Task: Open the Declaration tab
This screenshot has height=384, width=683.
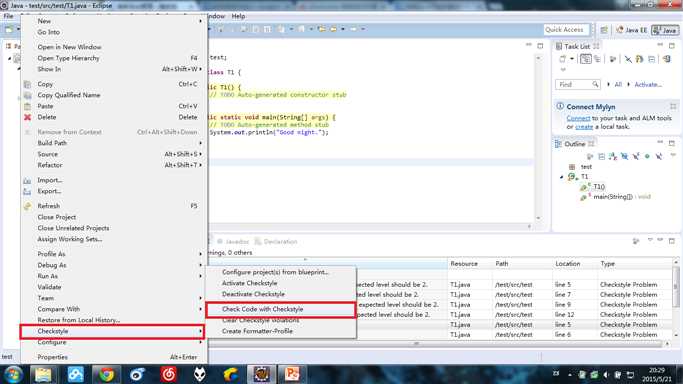Action: point(276,242)
